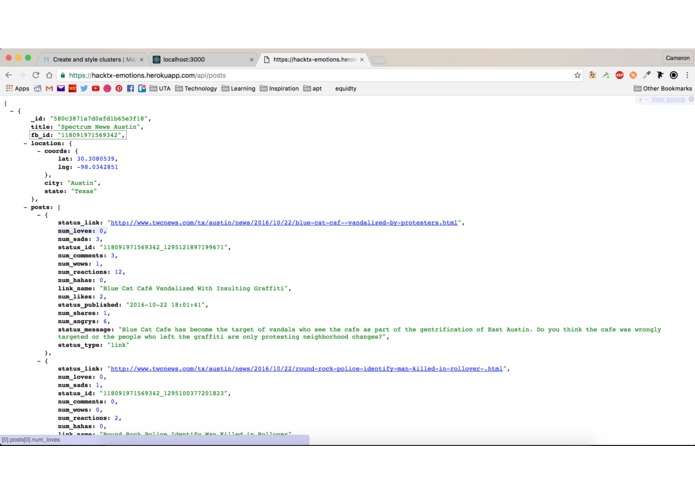695x494 pixels.
Task: Click the status_published 2016-10-22 18:01:41 value
Action: [x=165, y=305]
